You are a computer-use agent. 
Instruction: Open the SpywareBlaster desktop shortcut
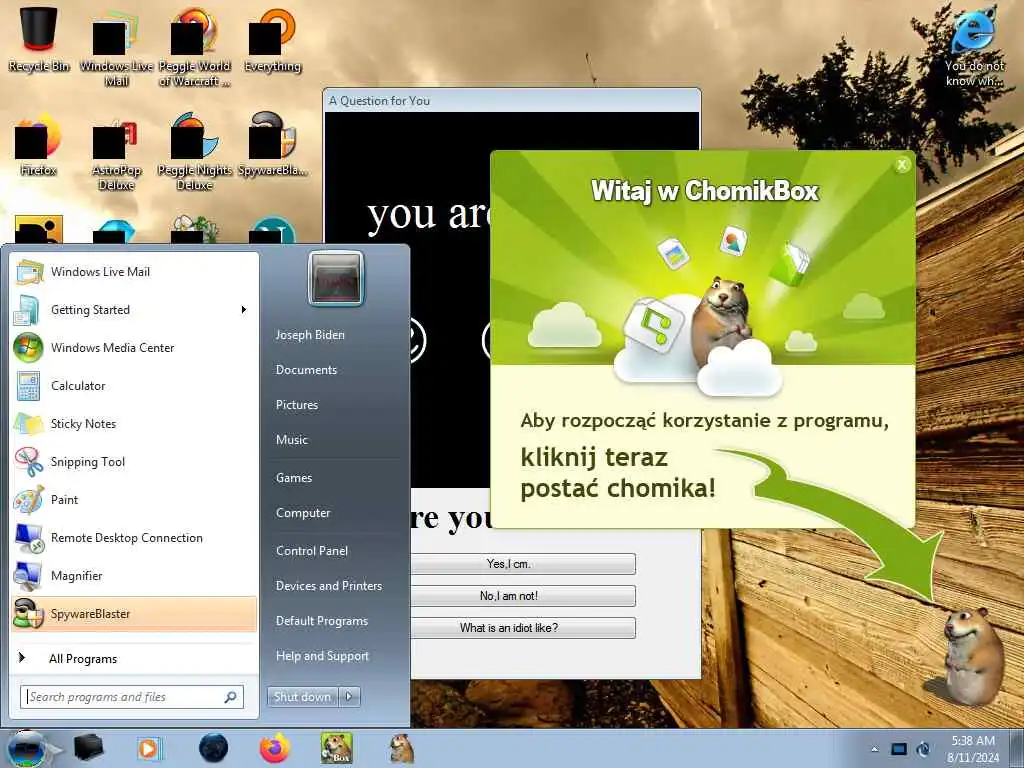click(272, 144)
